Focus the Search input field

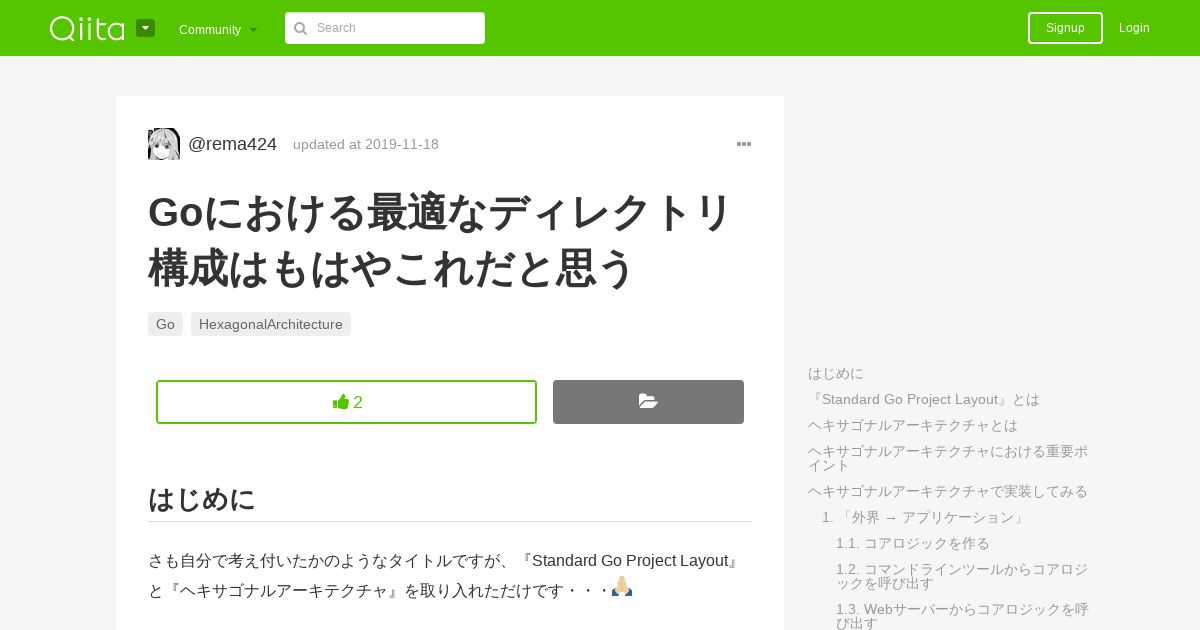(385, 28)
